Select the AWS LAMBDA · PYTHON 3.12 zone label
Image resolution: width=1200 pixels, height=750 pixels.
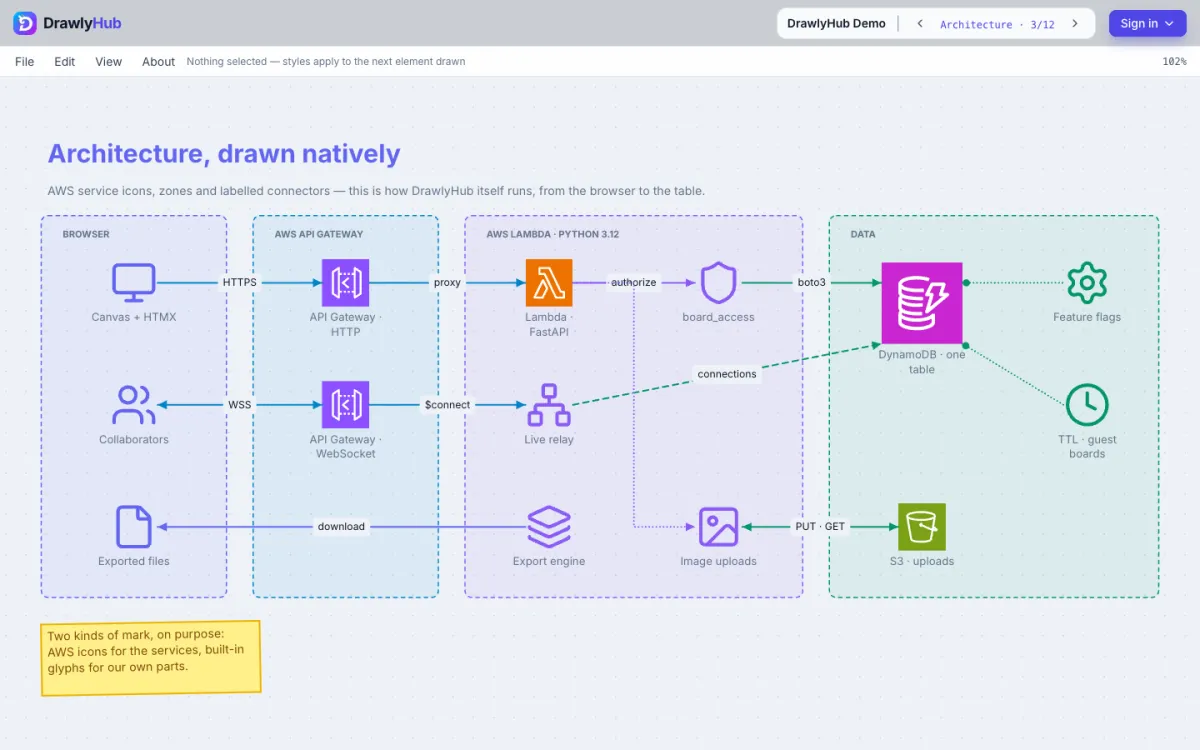pyautogui.click(x=553, y=235)
